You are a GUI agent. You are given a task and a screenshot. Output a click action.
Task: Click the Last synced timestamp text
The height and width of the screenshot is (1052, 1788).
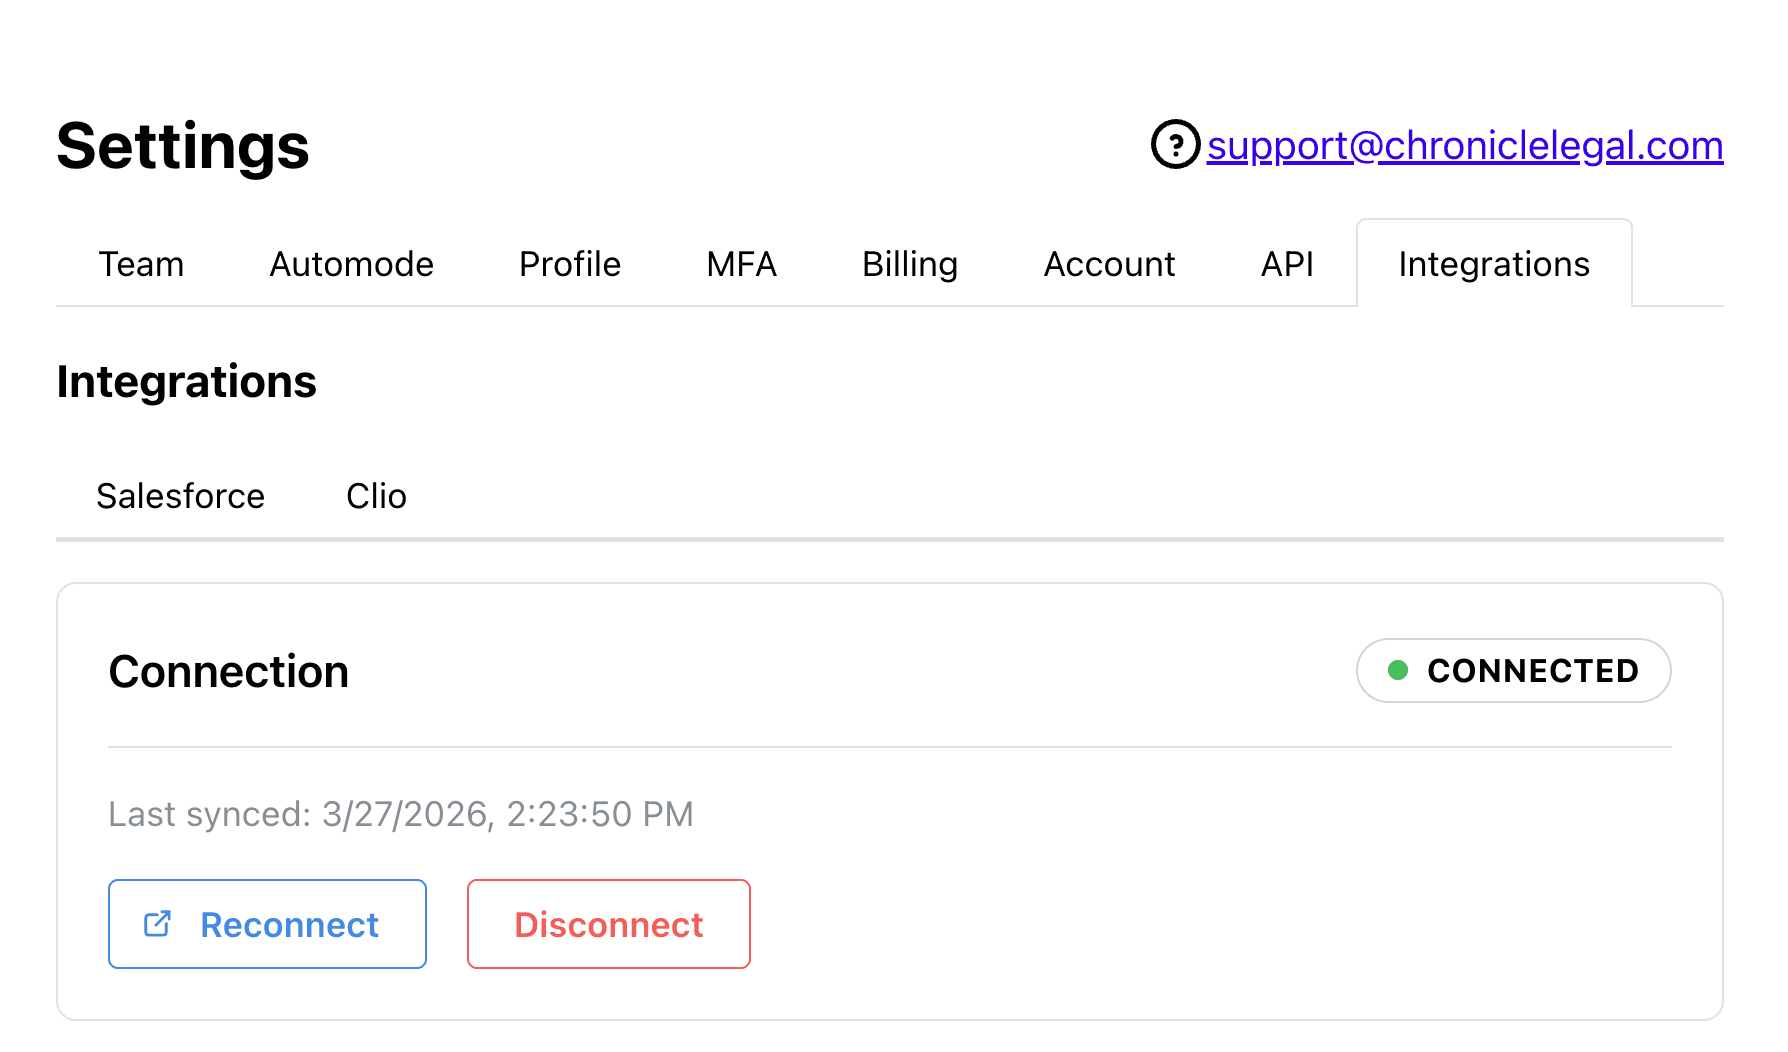[x=400, y=814]
